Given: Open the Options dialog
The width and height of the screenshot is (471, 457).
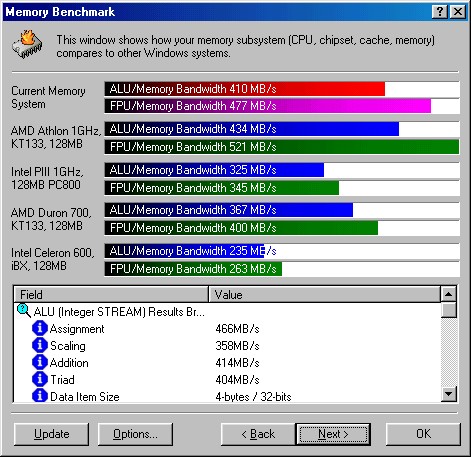Looking at the screenshot, I should (x=135, y=434).
